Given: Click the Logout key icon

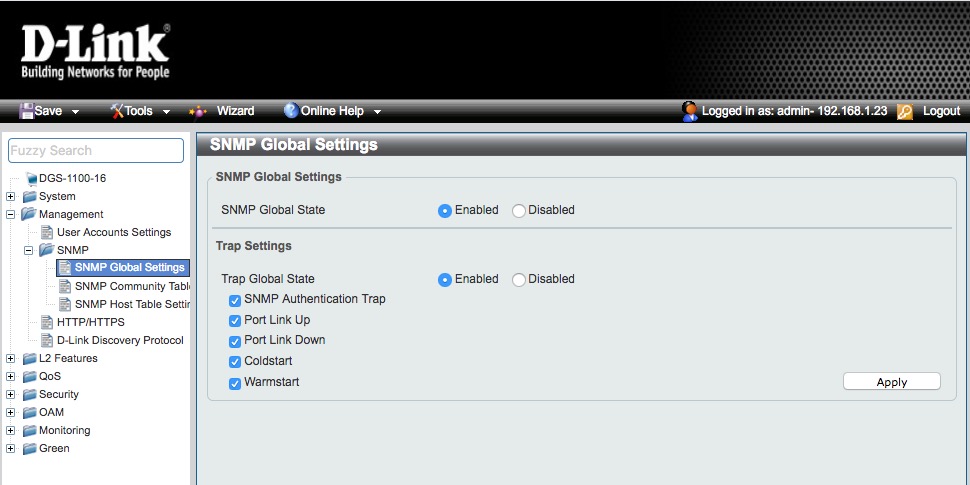Looking at the screenshot, I should coord(905,111).
